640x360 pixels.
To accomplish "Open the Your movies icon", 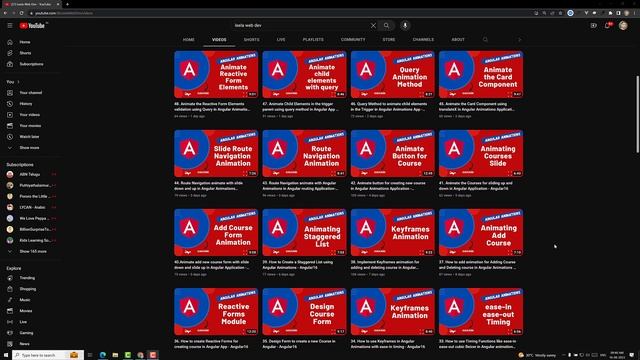I will click(x=10, y=126).
